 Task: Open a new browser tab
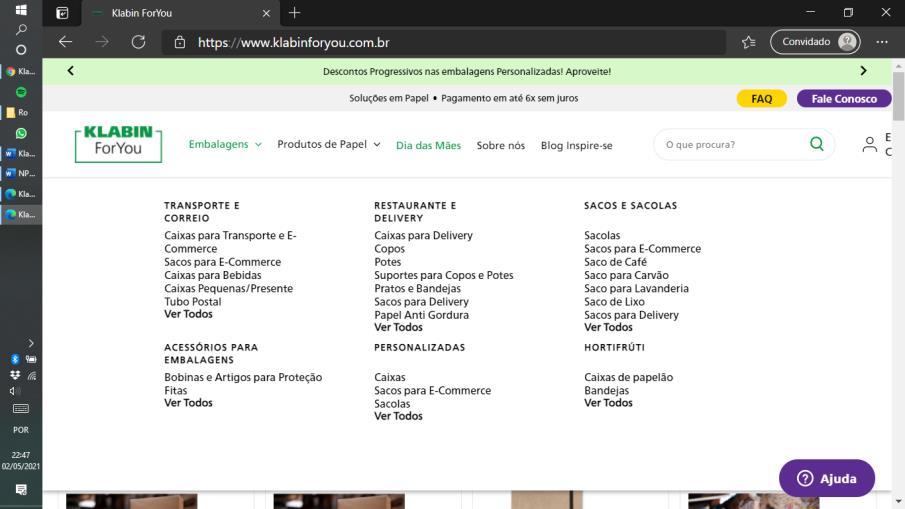[x=294, y=13]
